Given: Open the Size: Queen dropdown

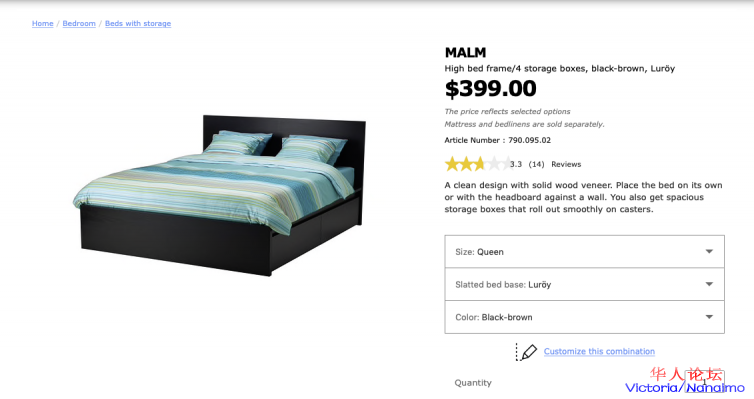Looking at the screenshot, I should 584,251.
